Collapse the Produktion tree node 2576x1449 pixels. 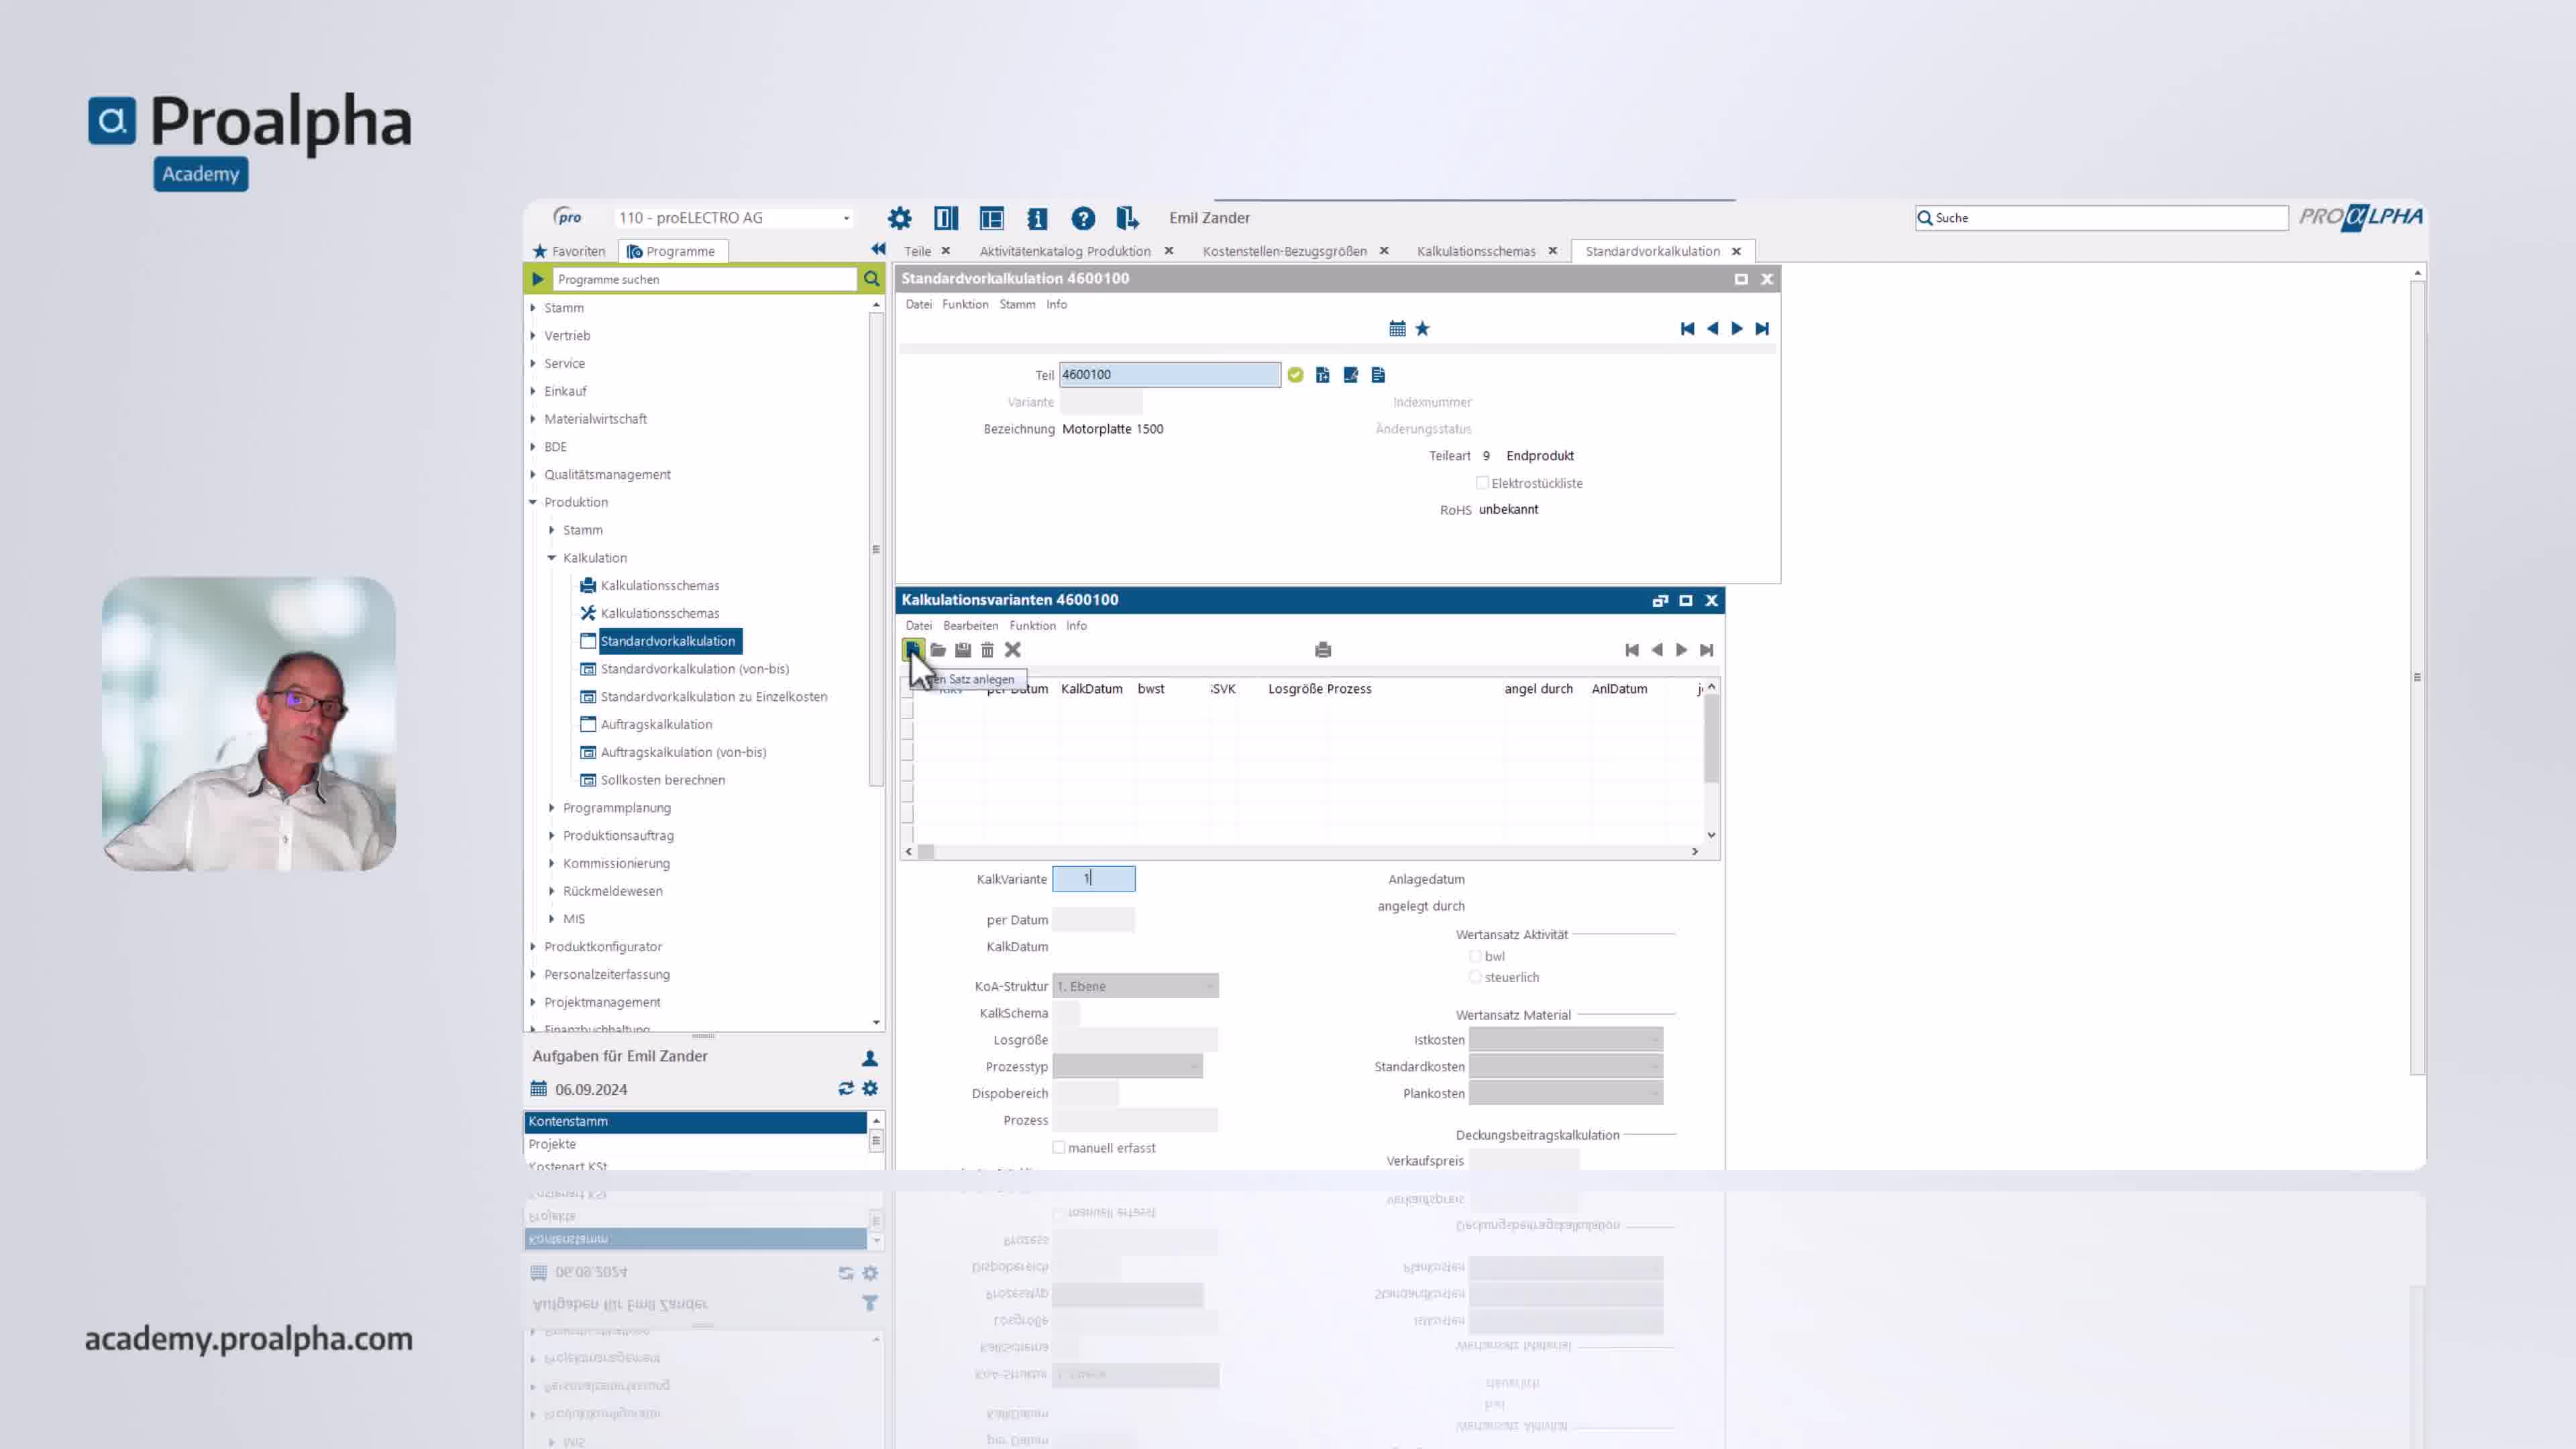pyautogui.click(x=533, y=502)
